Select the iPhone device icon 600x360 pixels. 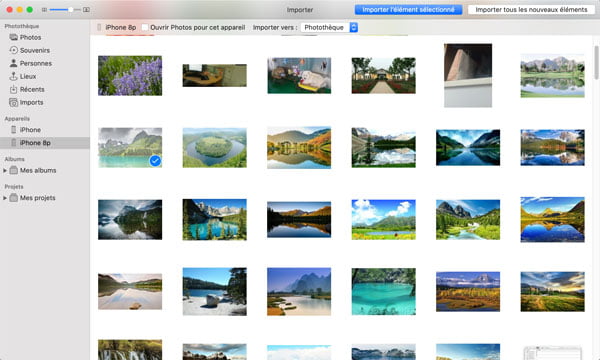point(13,130)
